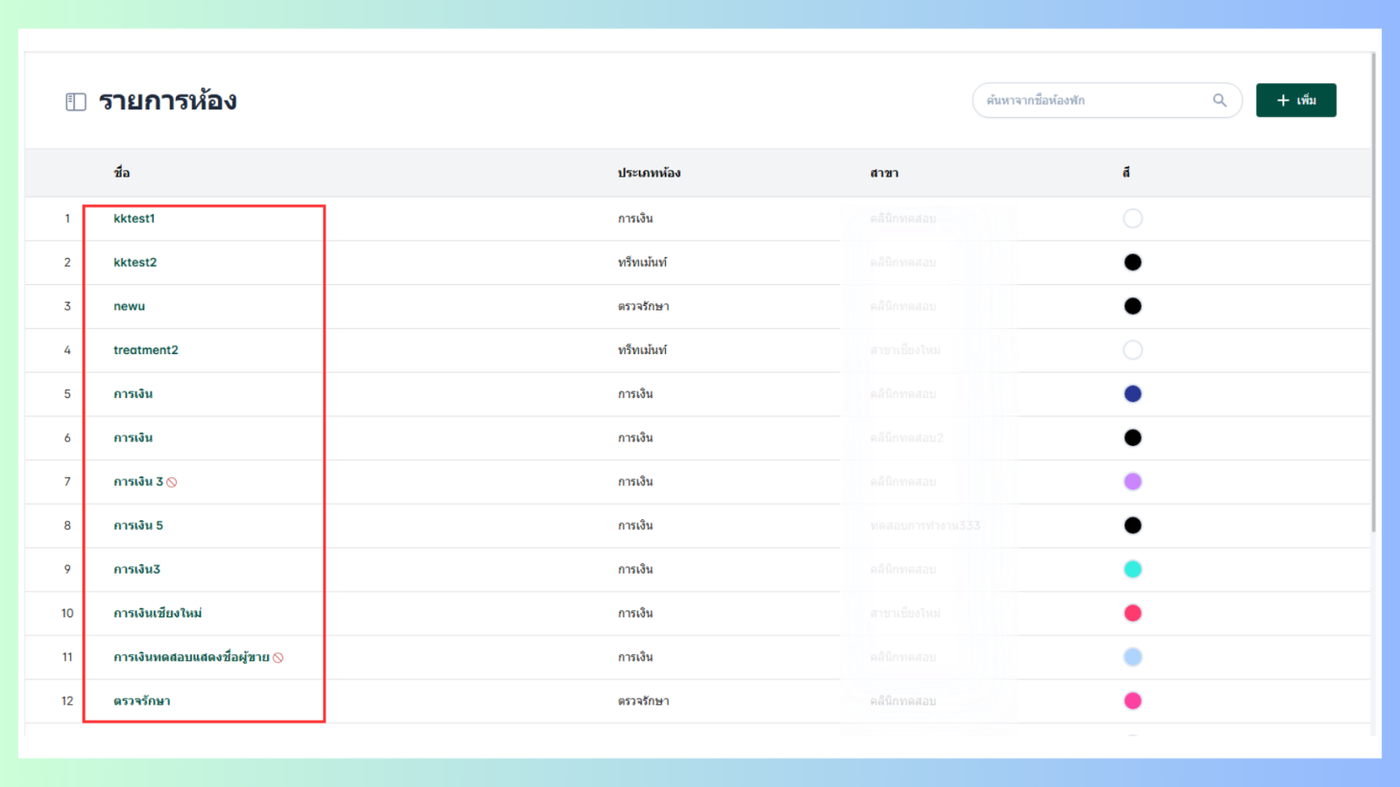1400x787 pixels.
Task: Click the การเงิน room type in the การเงิน 5 row
Action: [635, 526]
